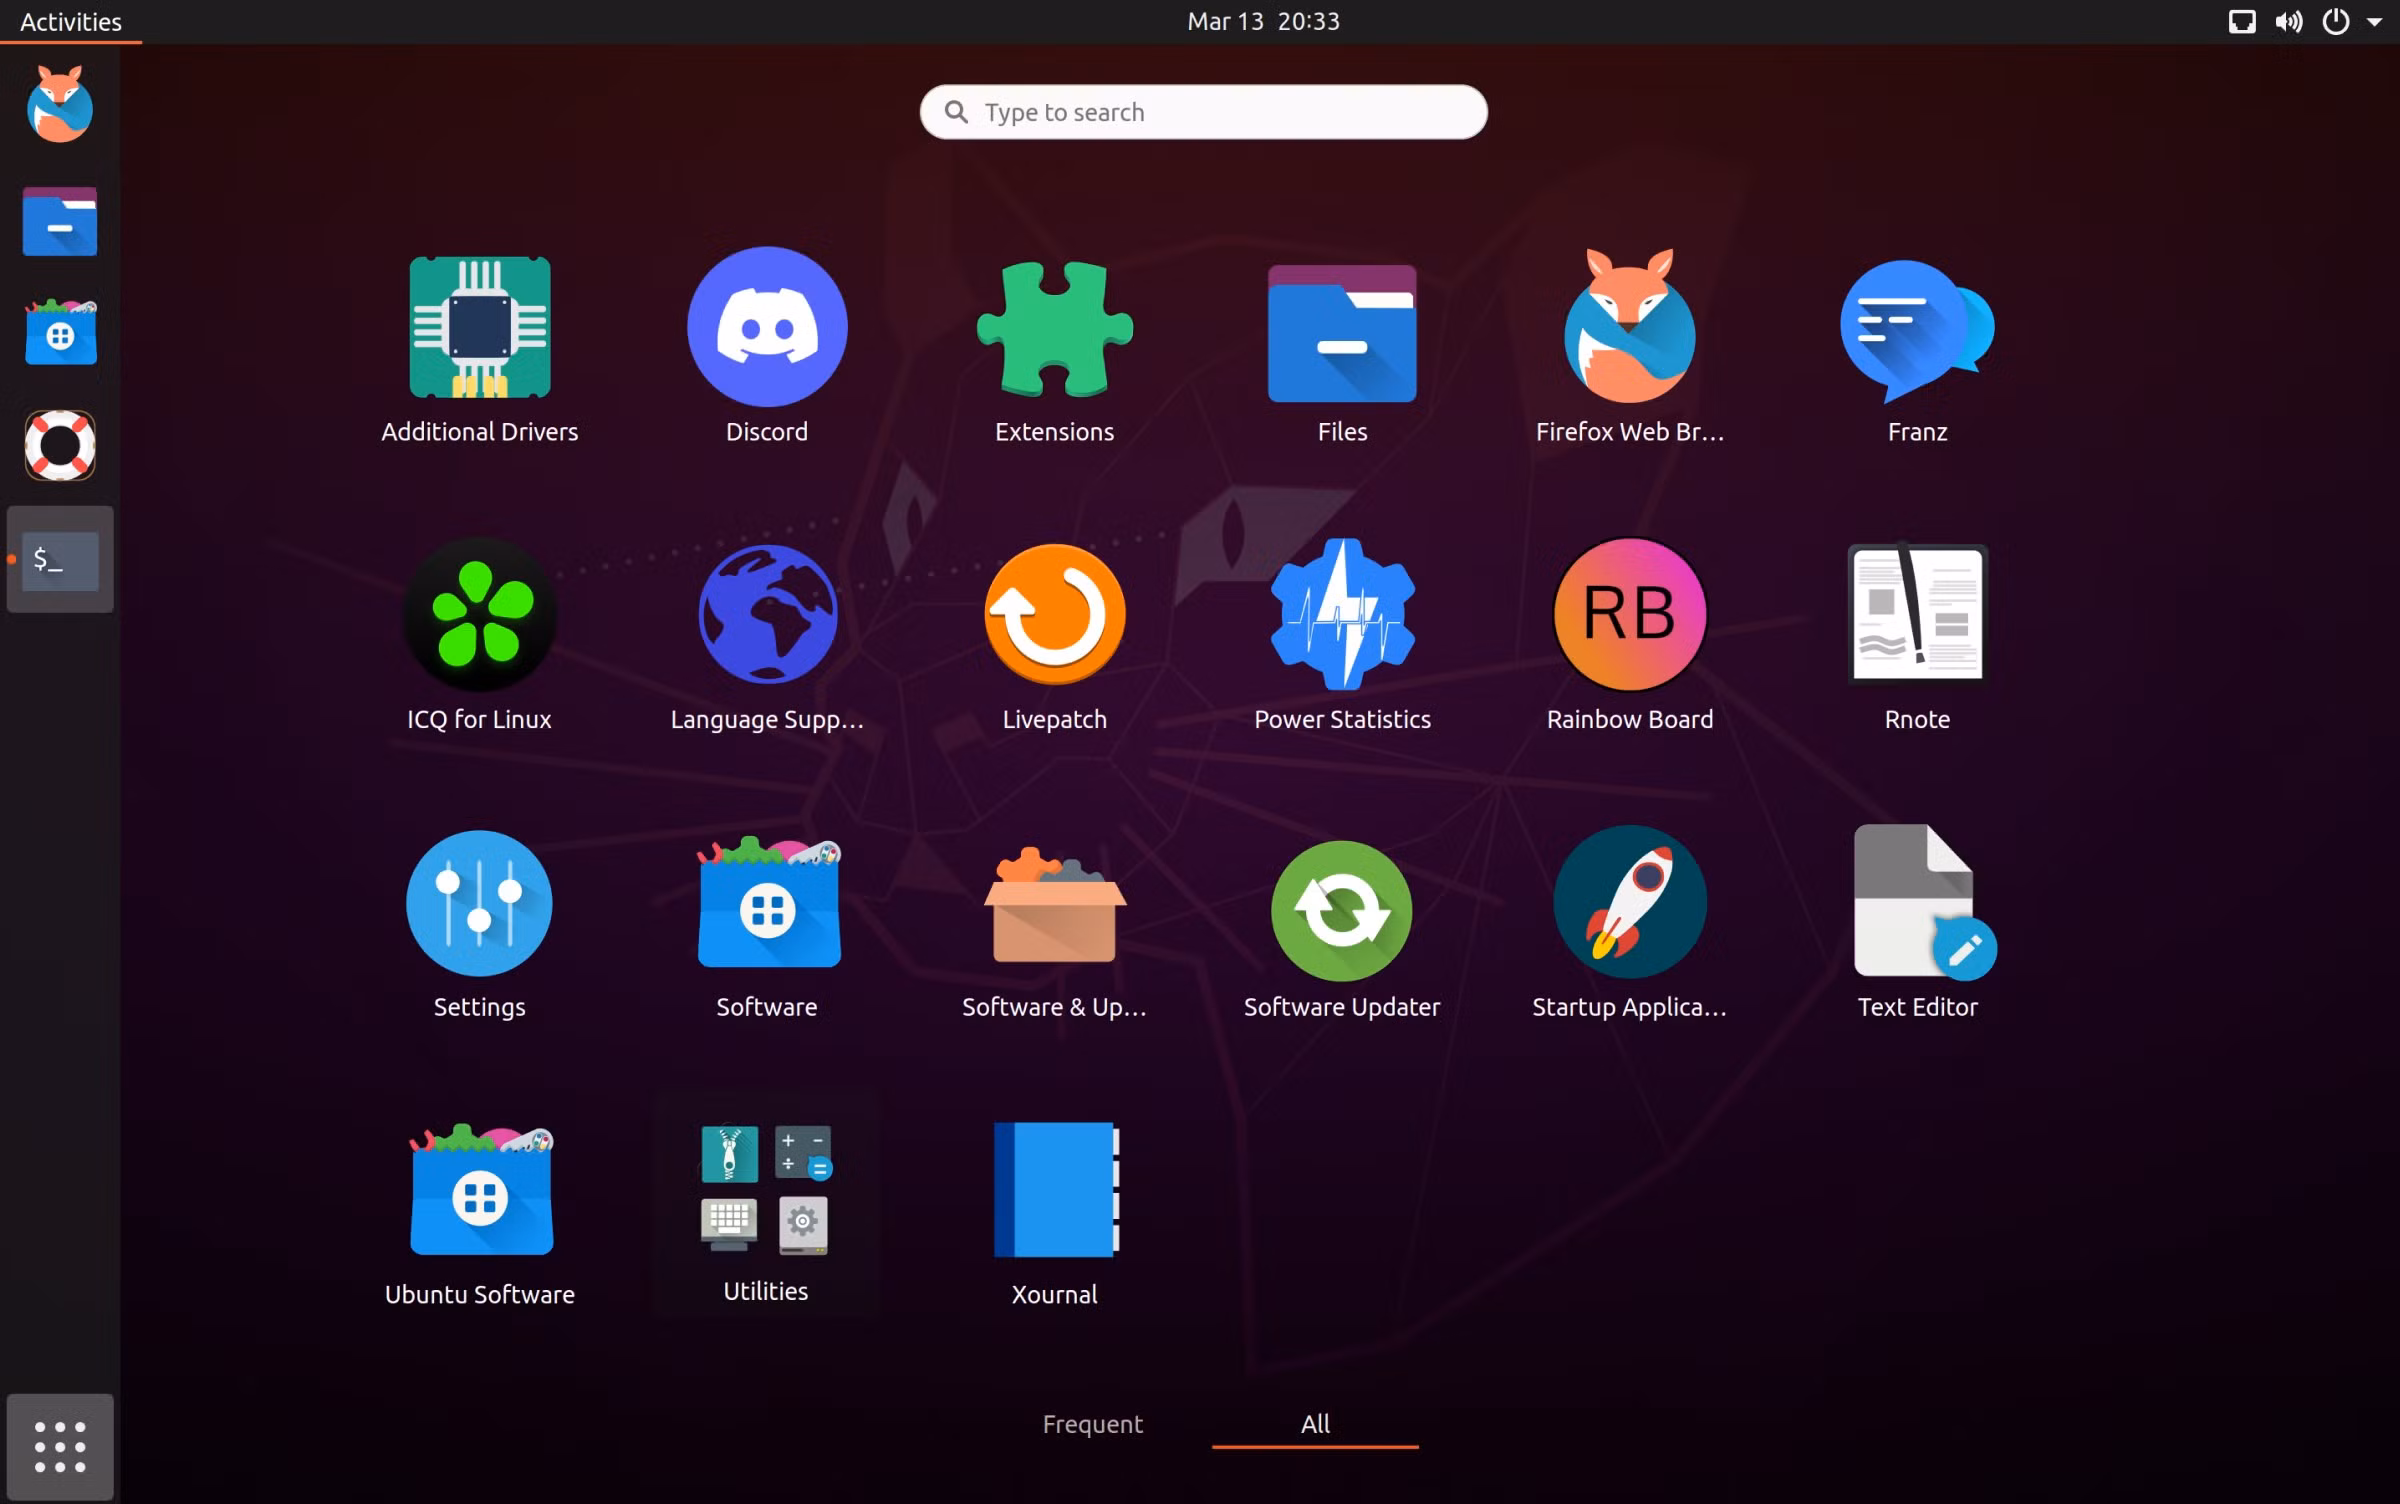This screenshot has width=2400, height=1504.
Task: Open the Extensions puzzle-piece app
Action: pyautogui.click(x=1054, y=329)
